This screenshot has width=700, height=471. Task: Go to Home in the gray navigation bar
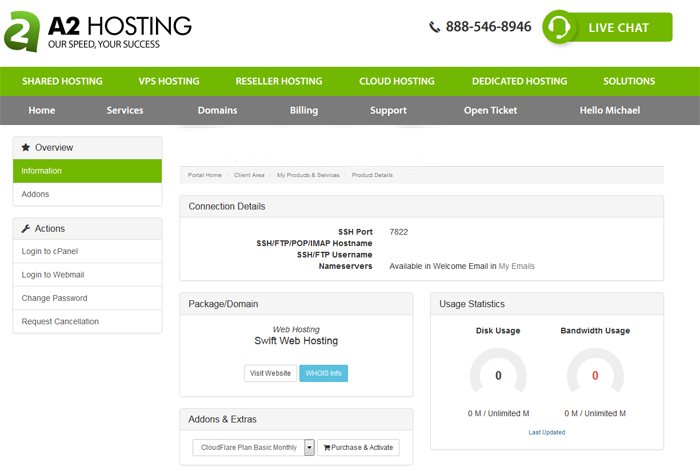[x=42, y=110]
